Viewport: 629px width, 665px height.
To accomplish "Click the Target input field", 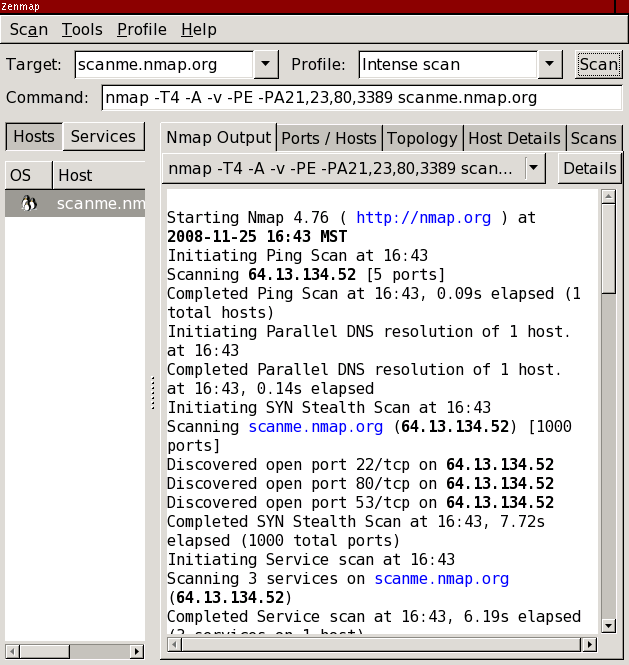I will pyautogui.click(x=164, y=64).
